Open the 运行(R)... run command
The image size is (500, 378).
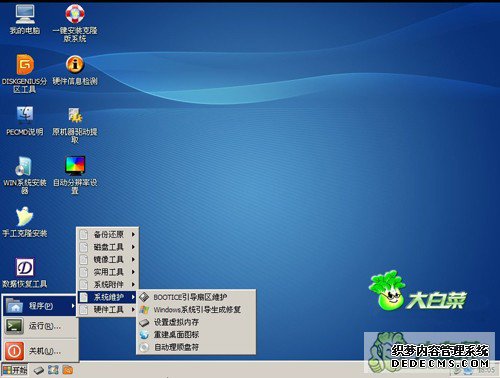click(40, 326)
